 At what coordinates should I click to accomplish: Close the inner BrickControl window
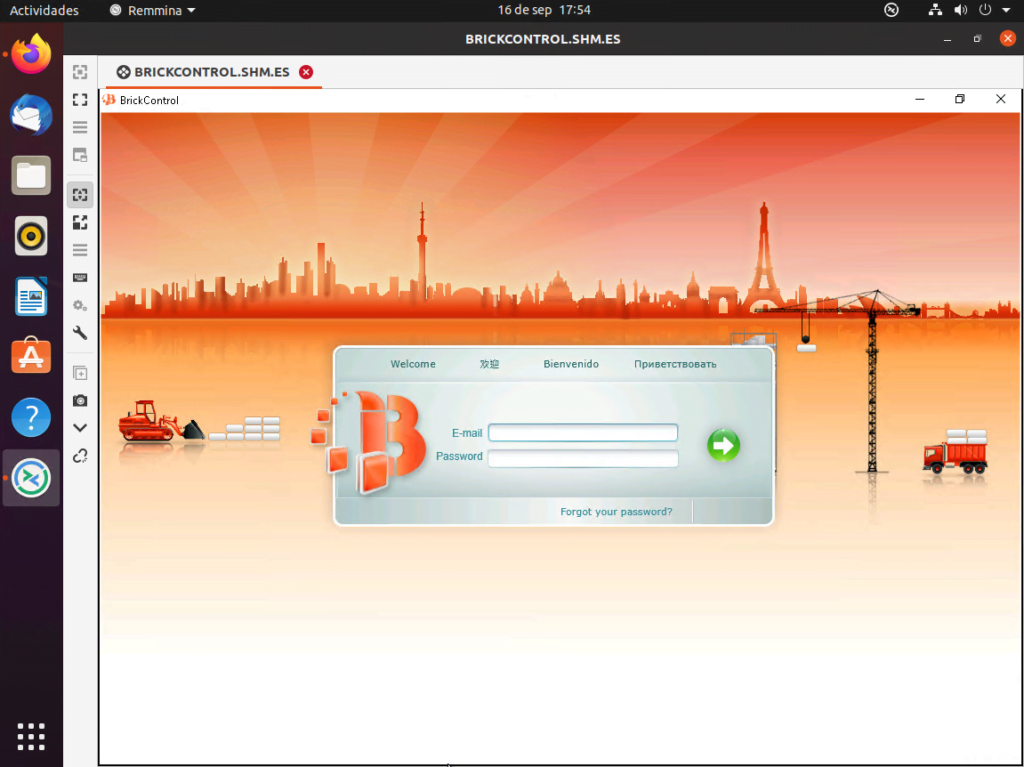coord(1000,99)
